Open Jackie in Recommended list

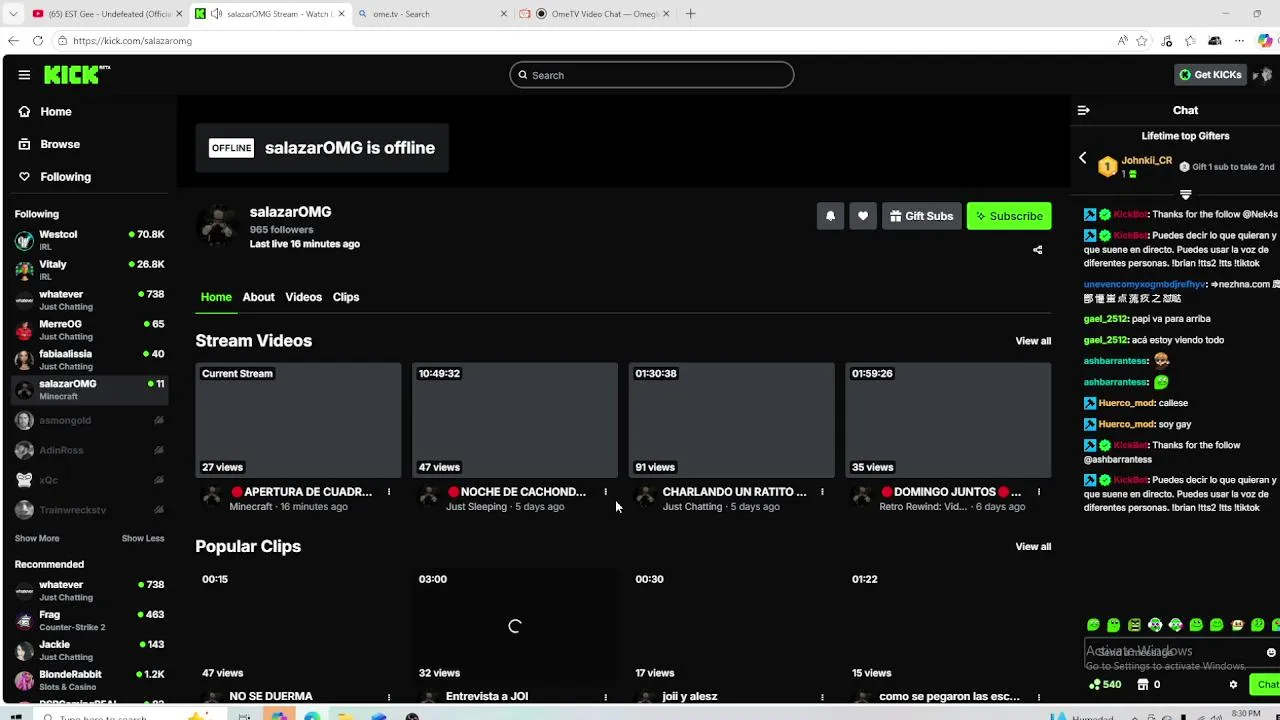90,650
